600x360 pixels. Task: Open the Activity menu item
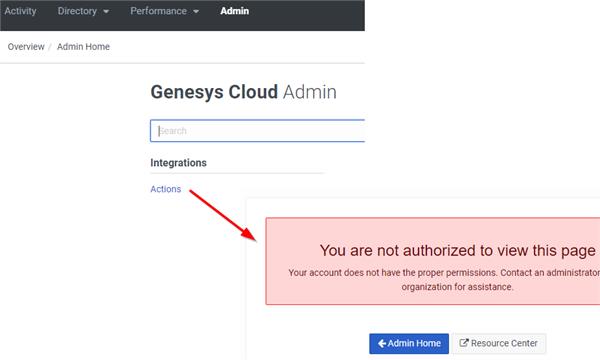pos(20,11)
